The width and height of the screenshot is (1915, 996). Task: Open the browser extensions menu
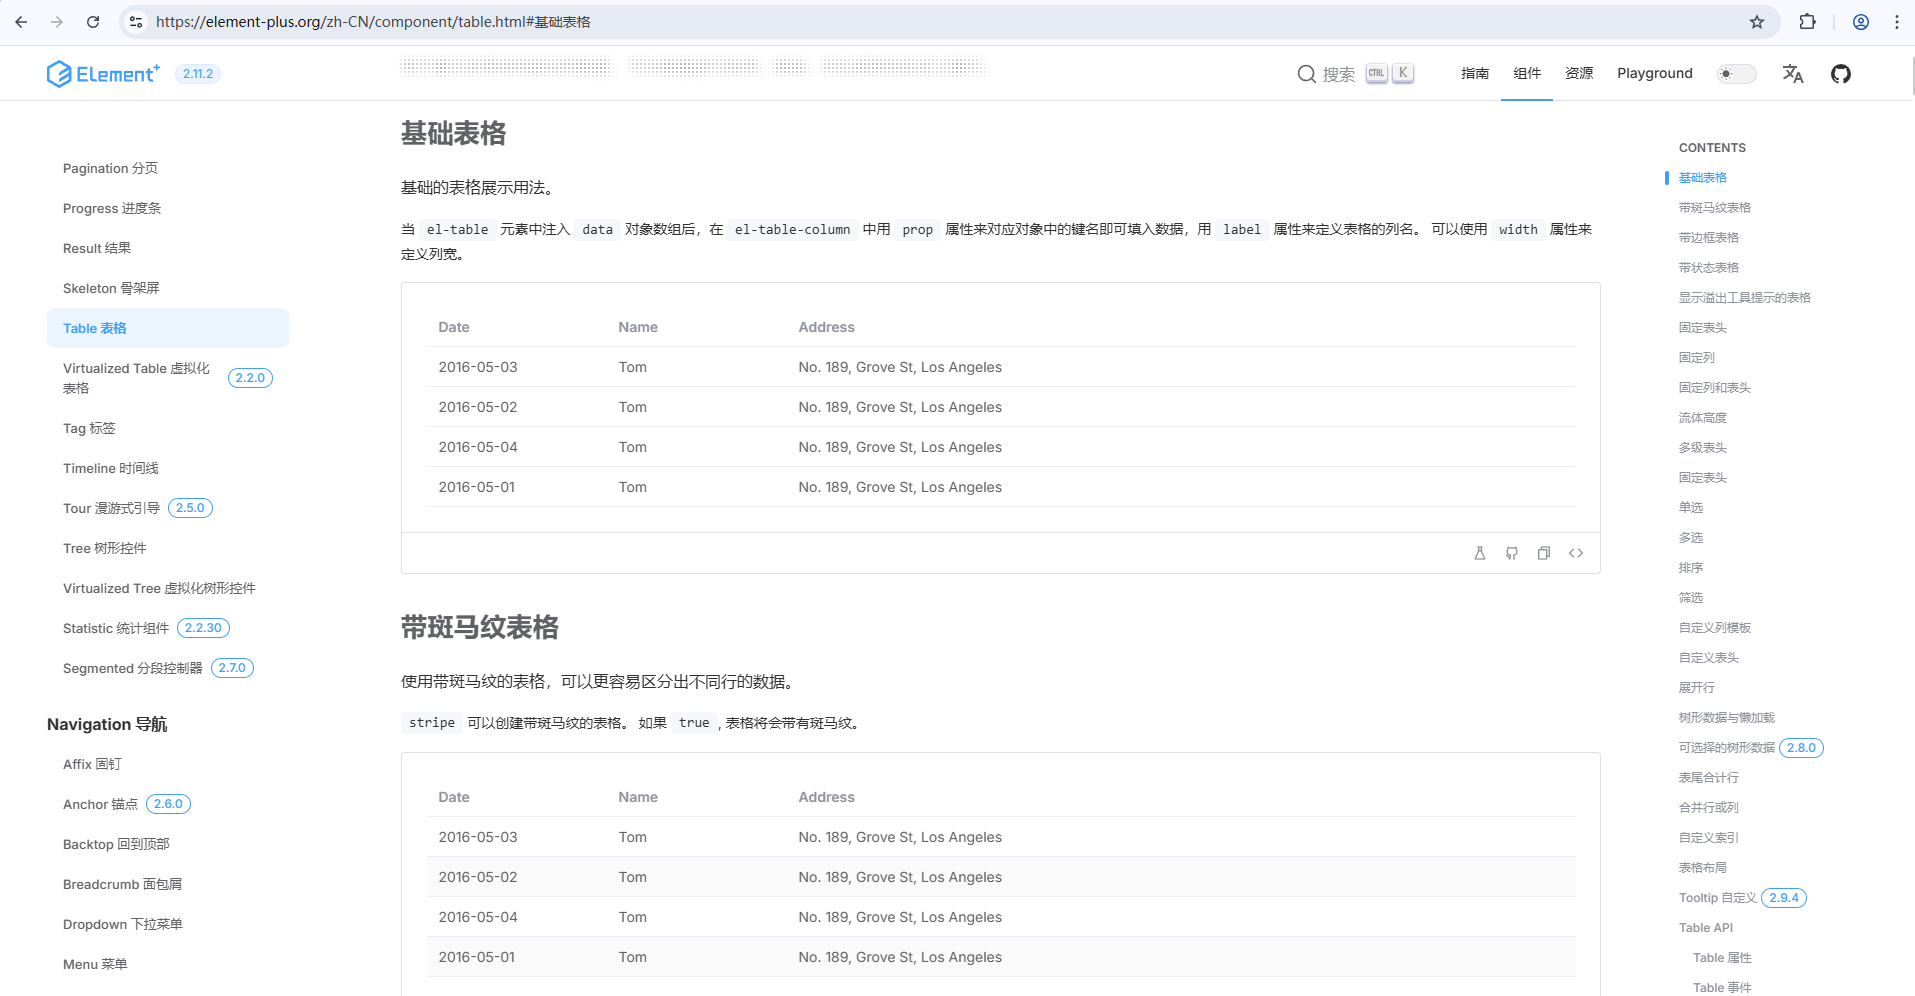point(1808,21)
